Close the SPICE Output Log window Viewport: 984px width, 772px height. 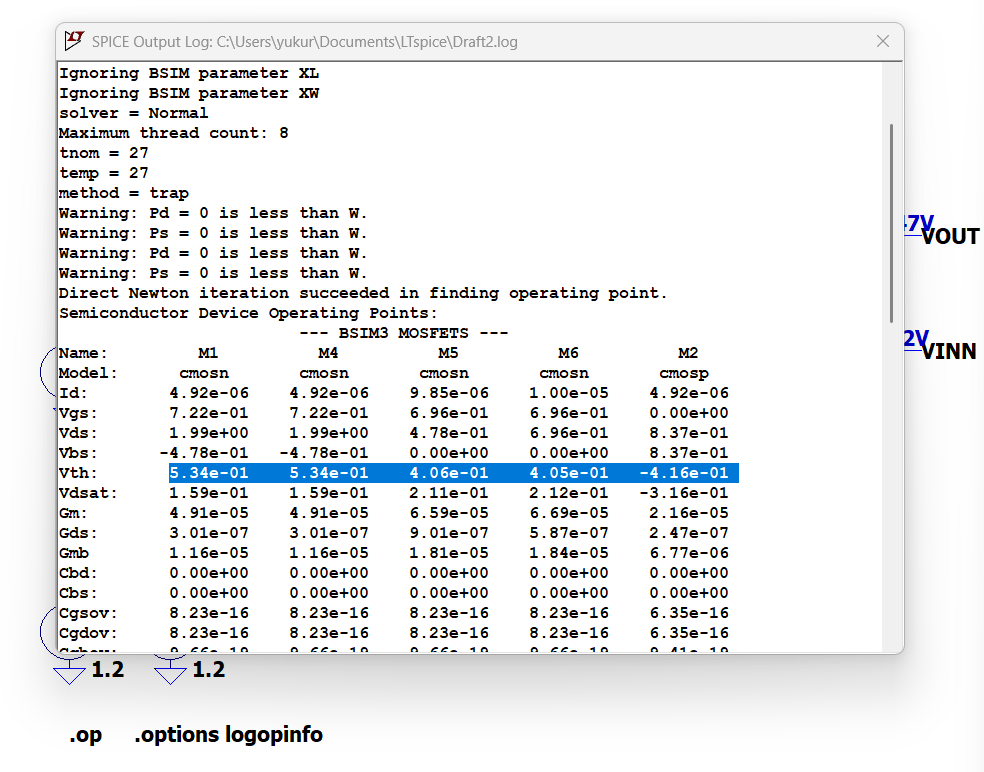[x=882, y=41]
